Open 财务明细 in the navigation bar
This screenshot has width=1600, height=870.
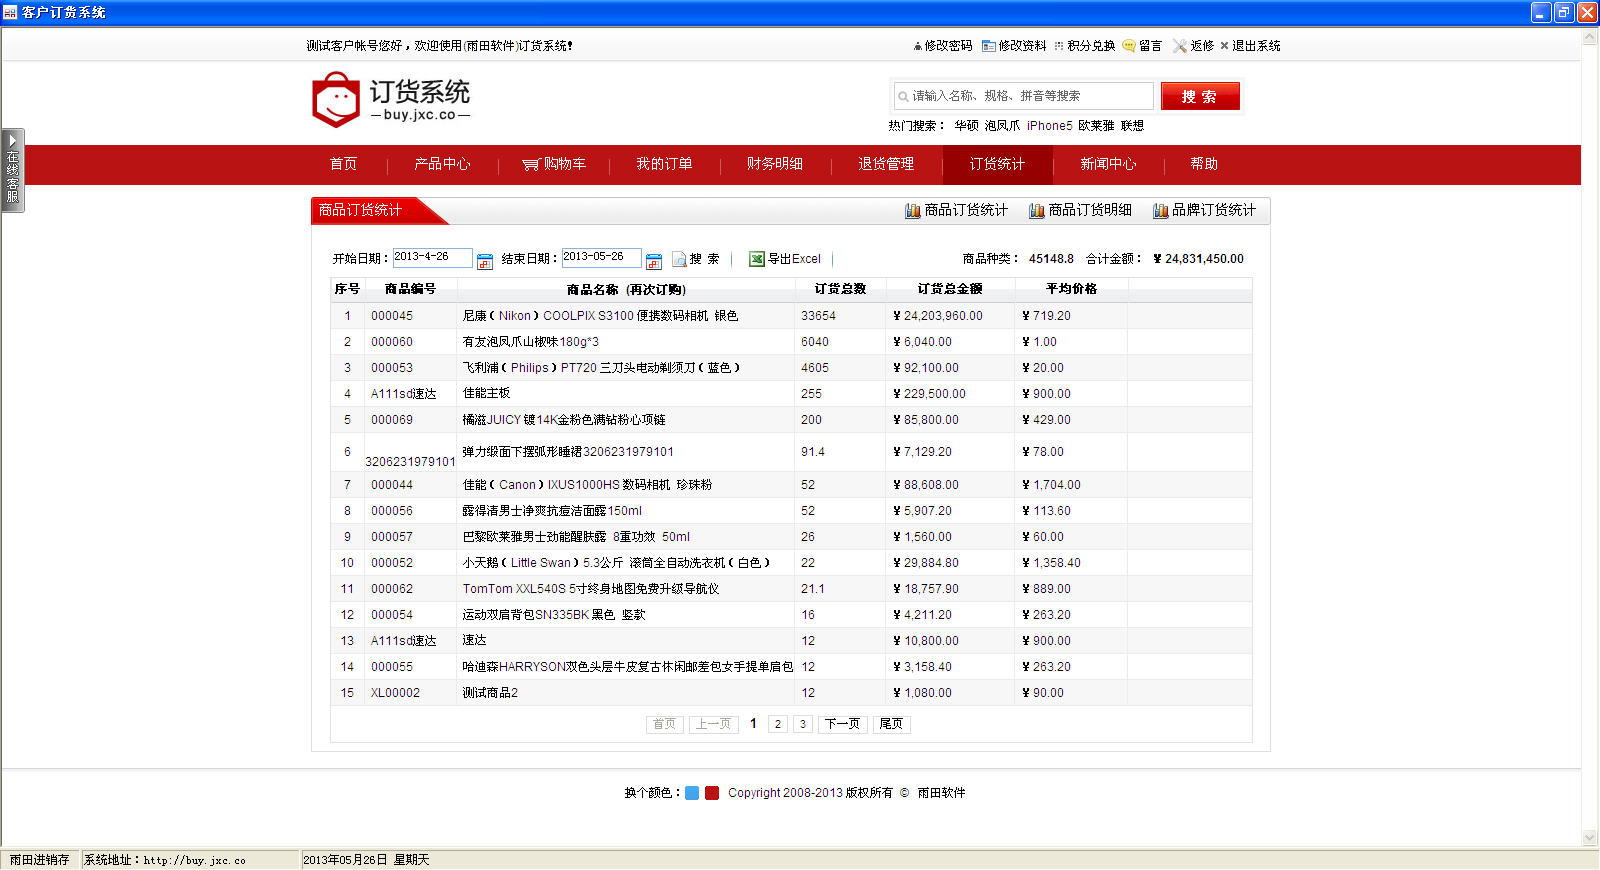[775, 164]
